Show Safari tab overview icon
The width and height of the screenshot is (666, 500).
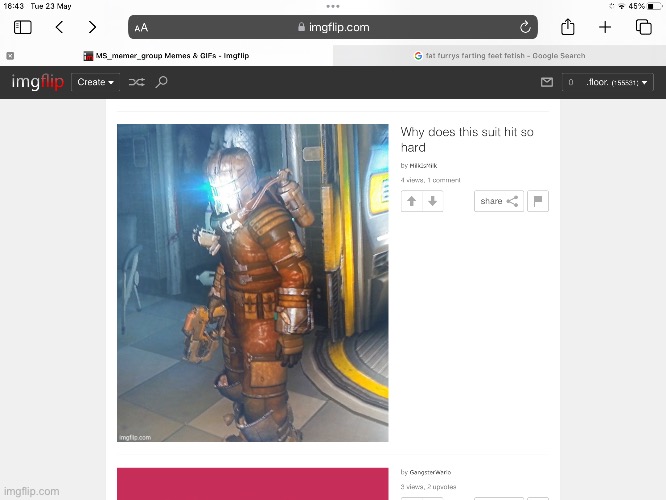643,27
